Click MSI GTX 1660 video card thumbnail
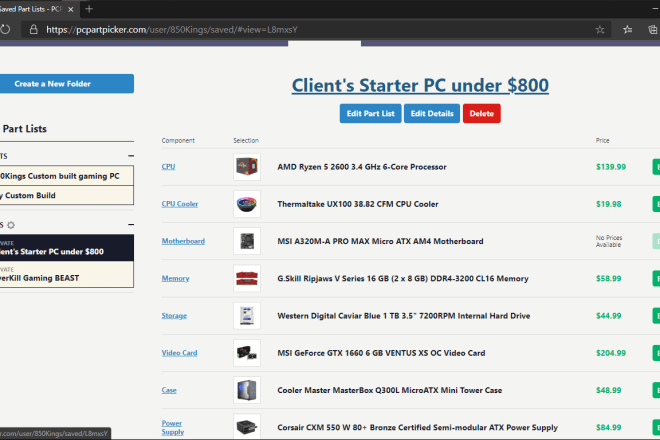 click(x=247, y=353)
